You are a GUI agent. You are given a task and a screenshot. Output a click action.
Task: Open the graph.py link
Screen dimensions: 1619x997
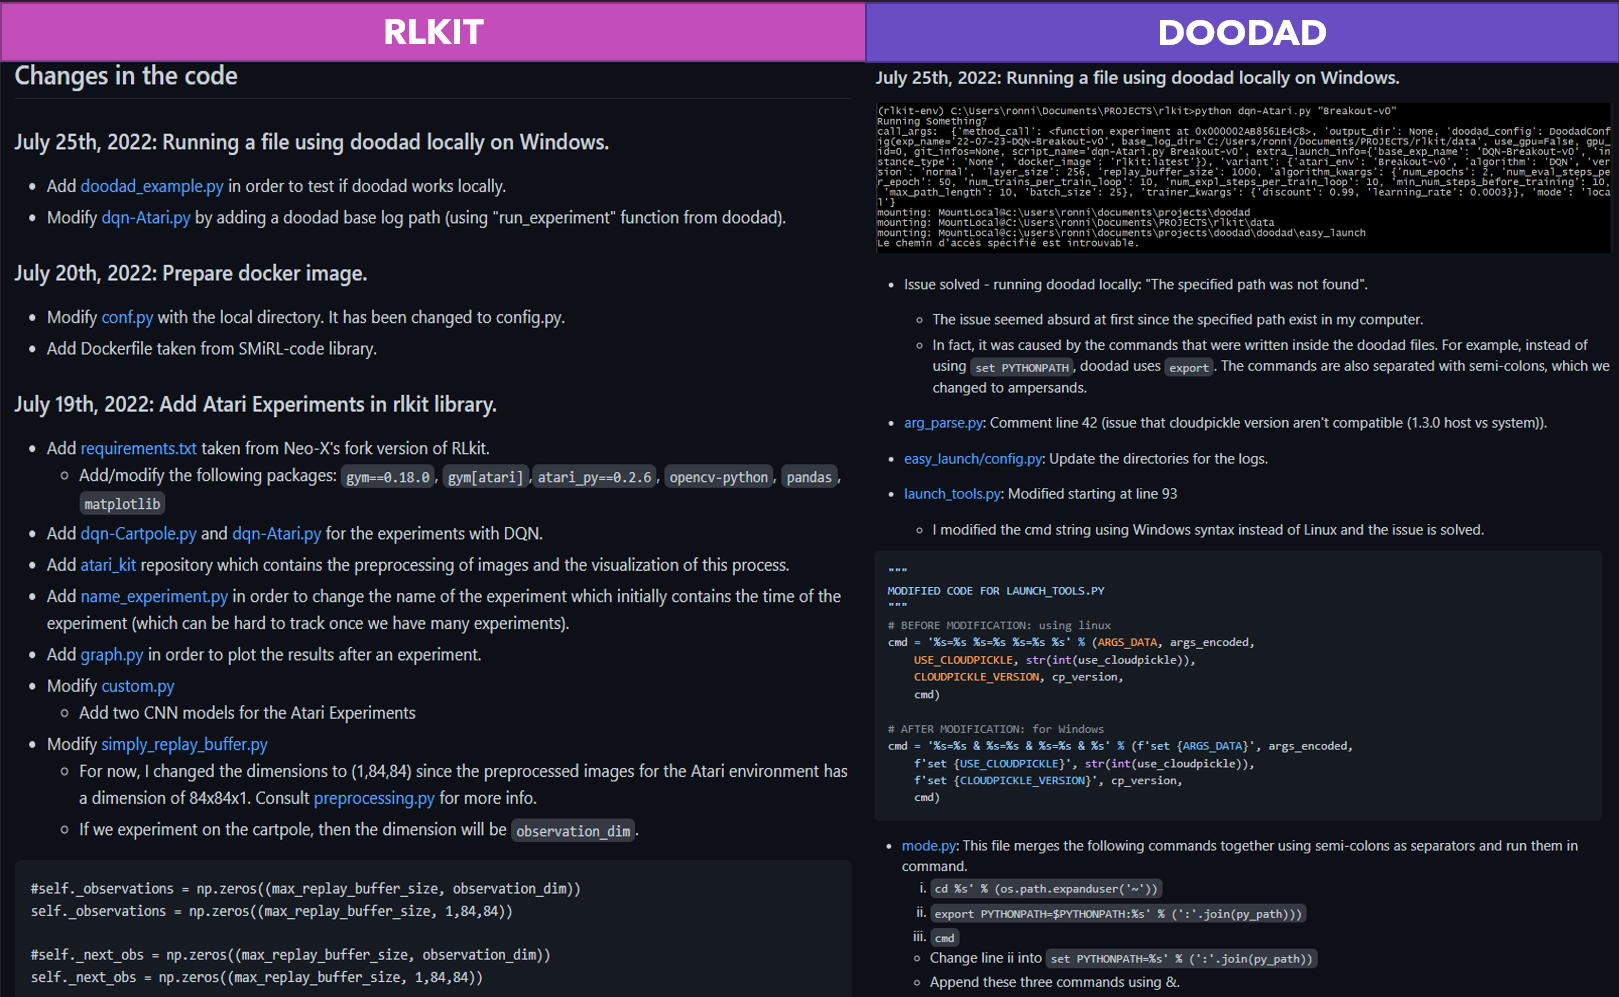point(111,654)
